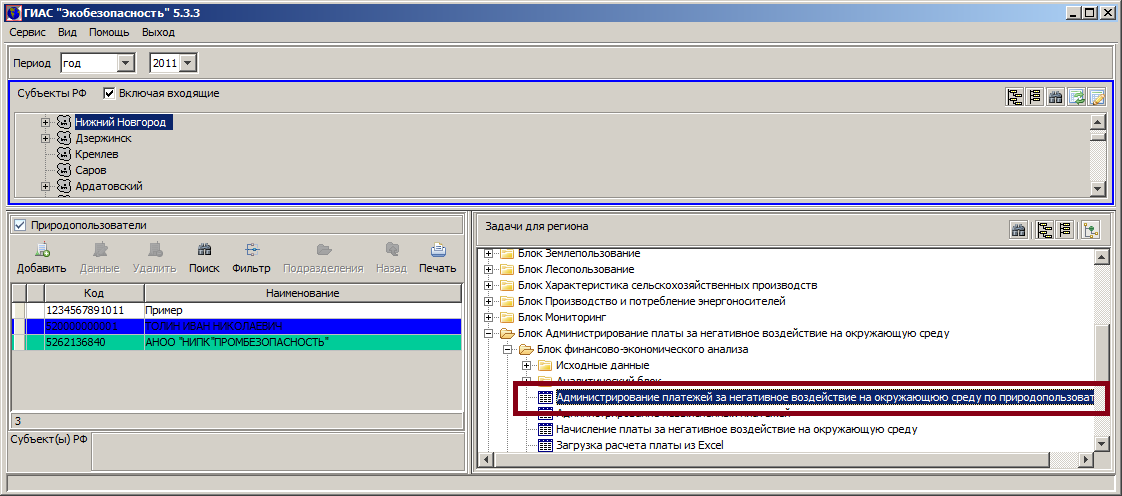Click expand-all tree icon in Субъекты РФ panel
This screenshot has height=496, width=1122.
pyautogui.click(x=1016, y=97)
